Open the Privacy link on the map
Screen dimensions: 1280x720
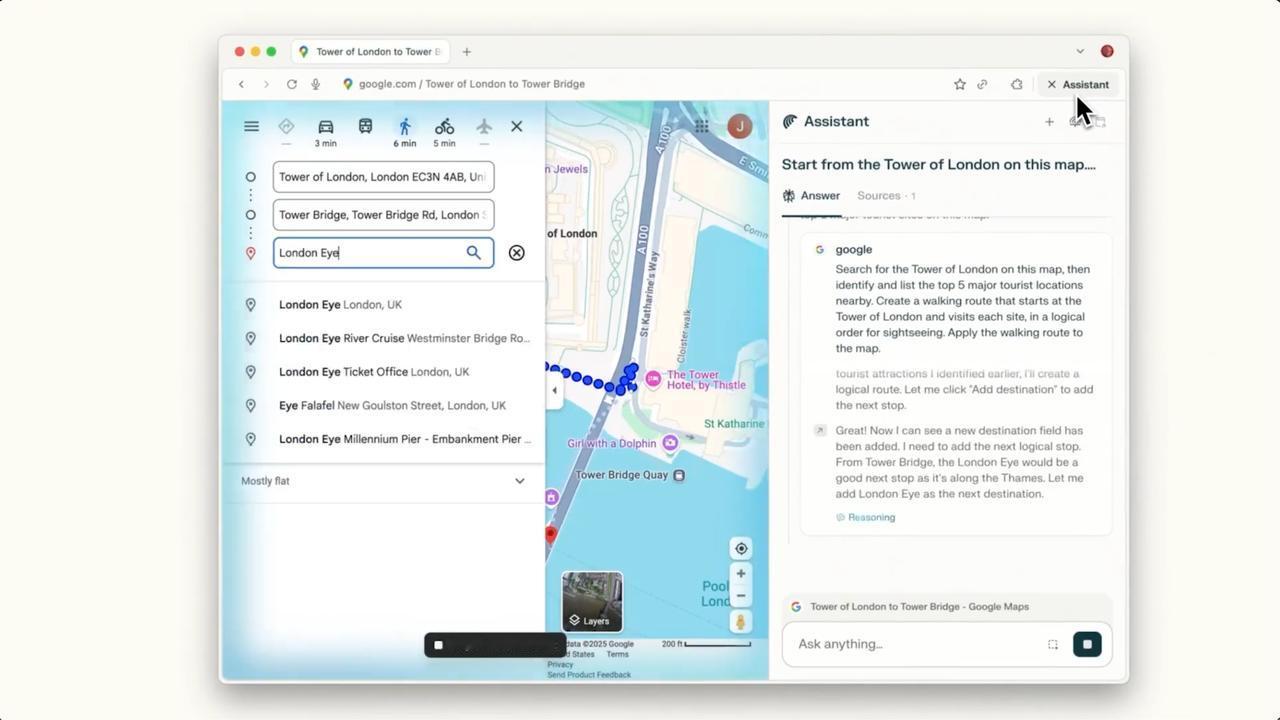click(560, 664)
